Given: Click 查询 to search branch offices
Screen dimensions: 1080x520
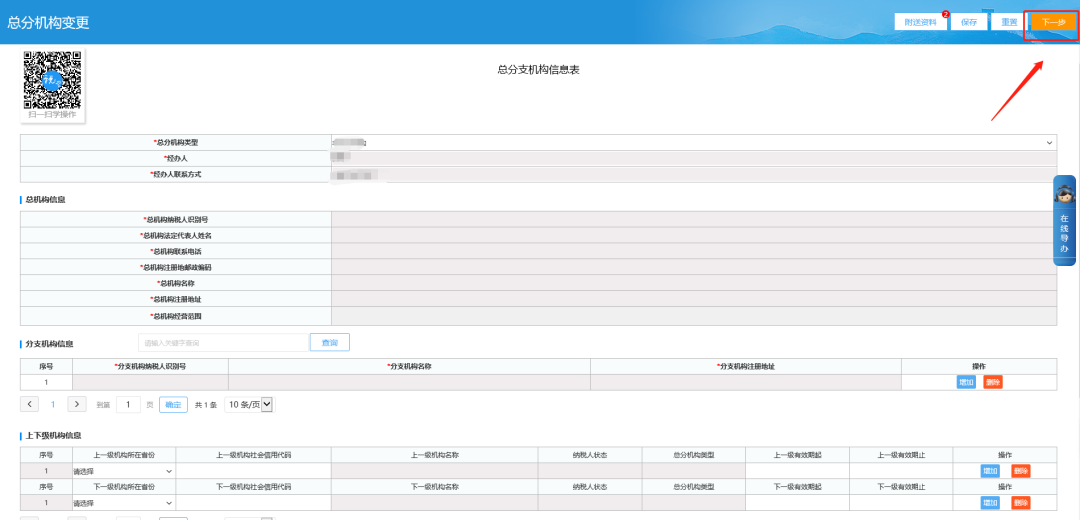Looking at the screenshot, I should click(329, 343).
